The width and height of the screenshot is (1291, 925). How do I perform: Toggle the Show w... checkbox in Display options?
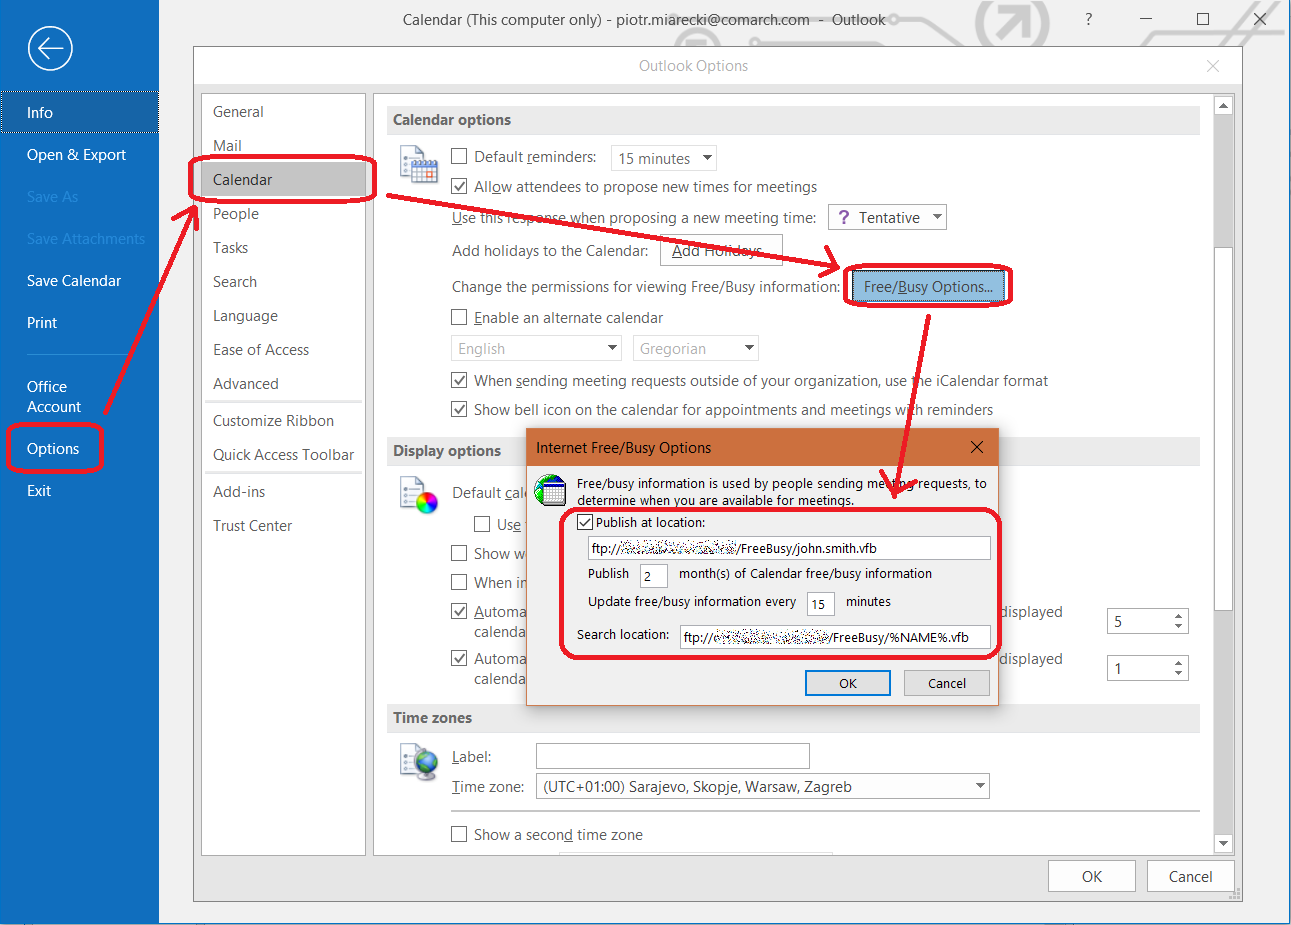459,553
